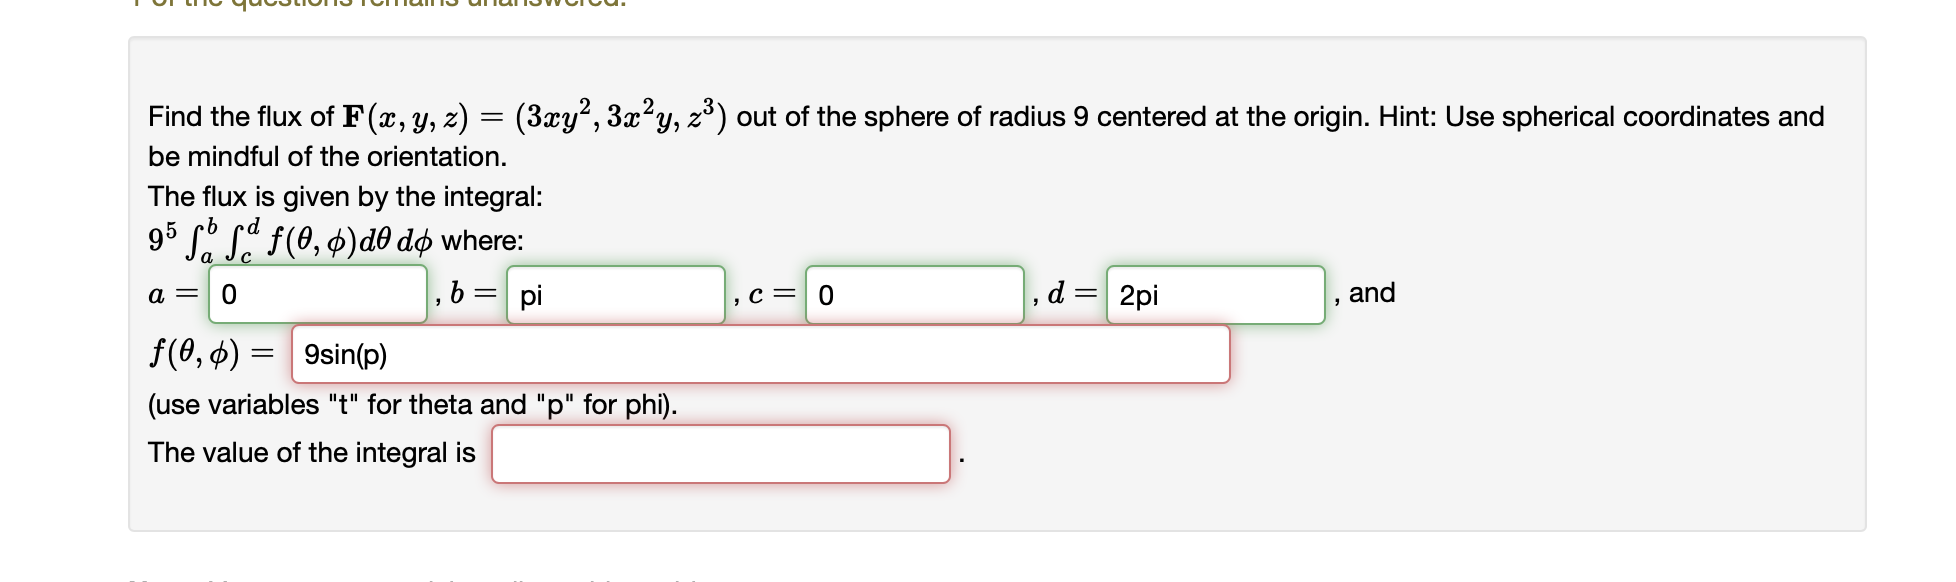Place cursor after "9sin(p)" in the function field

pyautogui.click(x=392, y=353)
